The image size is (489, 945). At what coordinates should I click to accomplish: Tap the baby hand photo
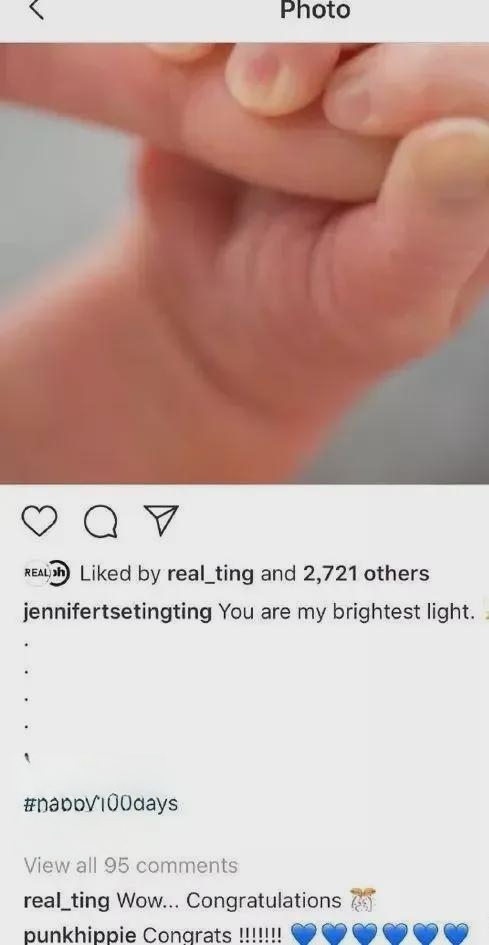click(244, 263)
